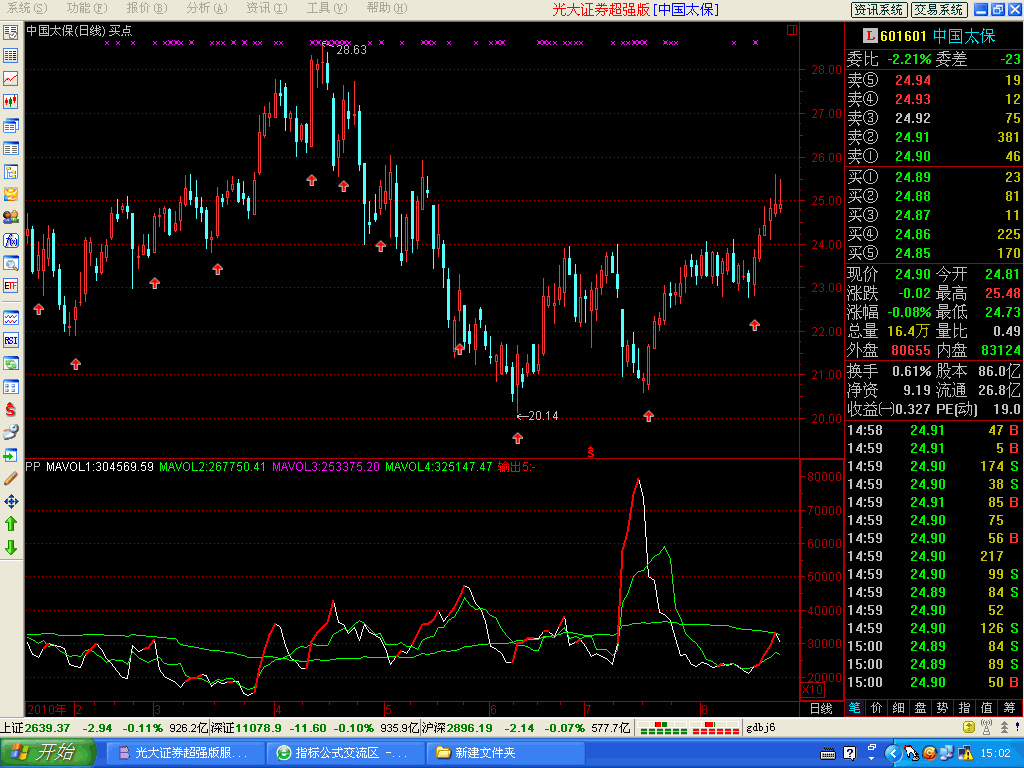The height and width of the screenshot is (768, 1024).
Task: Click the green down arrow icon
Action: coord(11,548)
